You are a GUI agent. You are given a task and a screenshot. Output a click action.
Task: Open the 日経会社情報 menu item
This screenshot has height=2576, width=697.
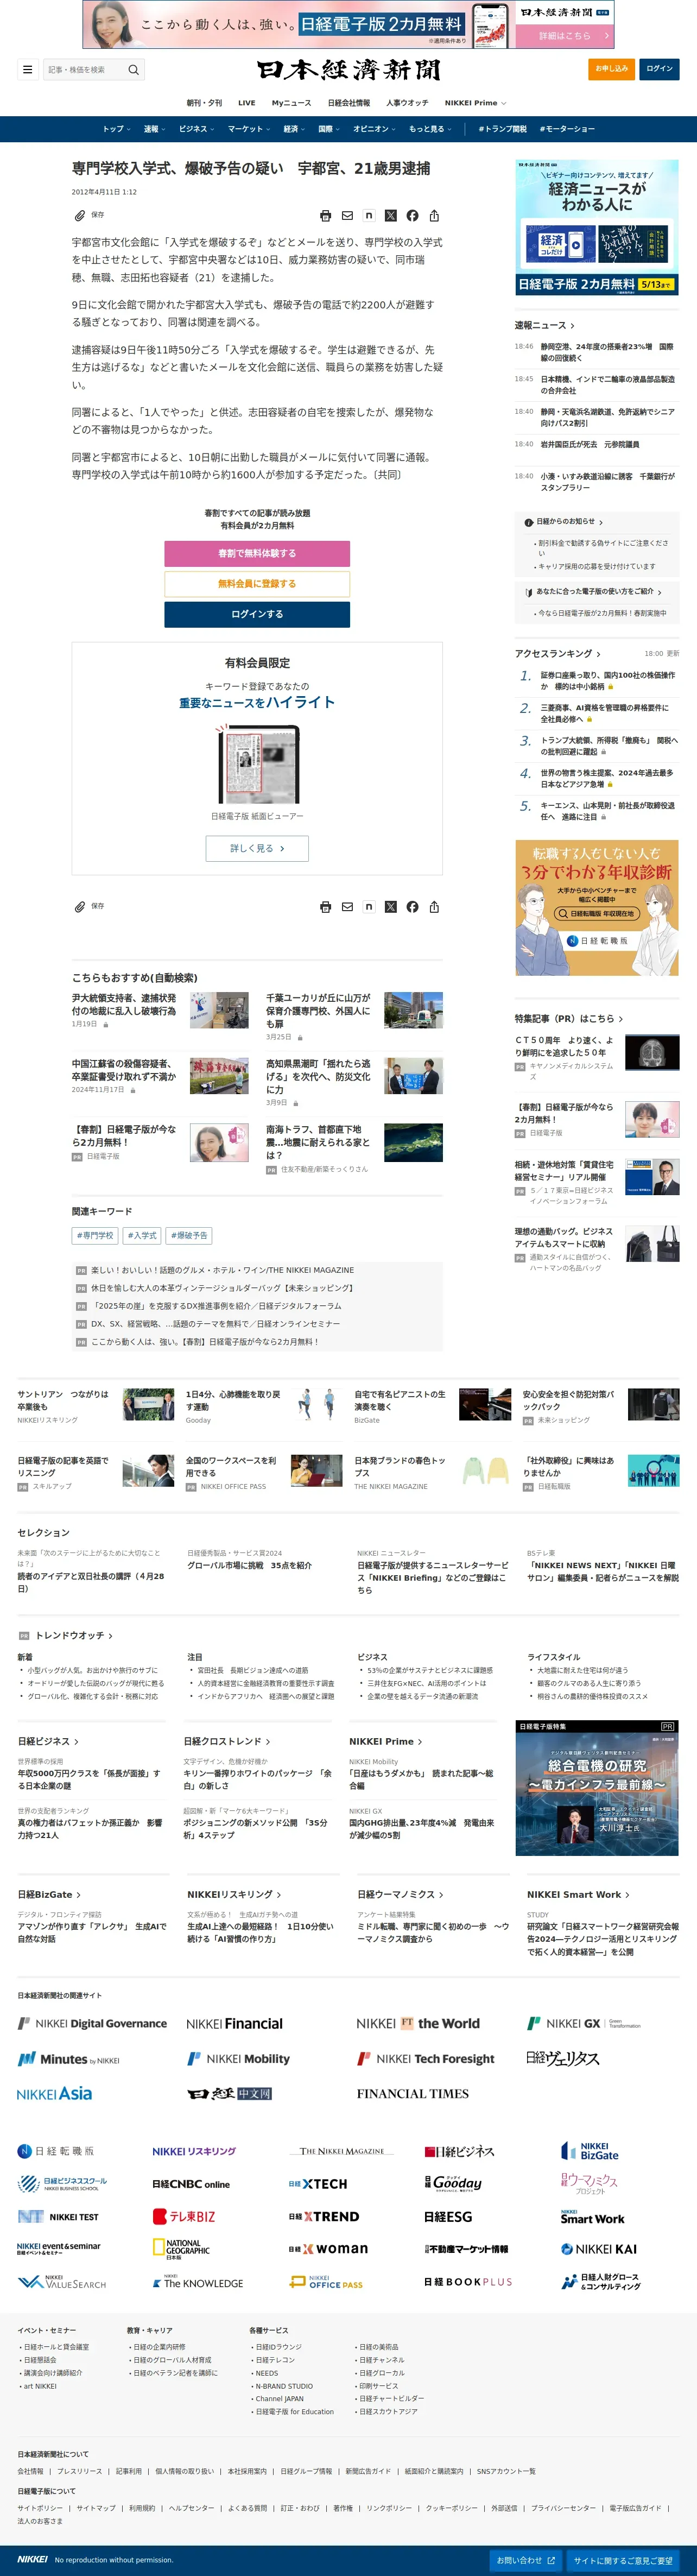pos(349,103)
